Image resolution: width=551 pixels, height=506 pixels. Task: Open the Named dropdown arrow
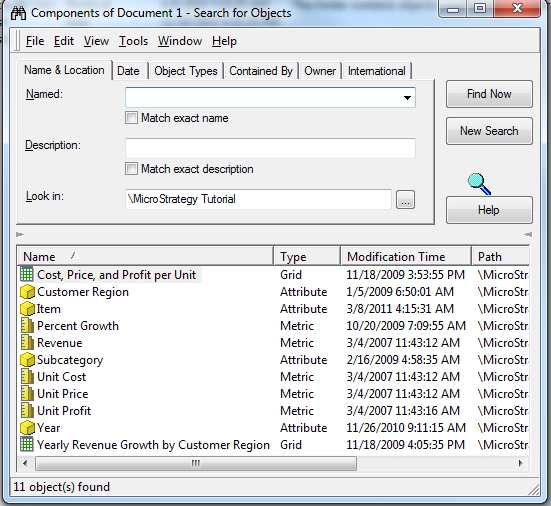click(407, 97)
